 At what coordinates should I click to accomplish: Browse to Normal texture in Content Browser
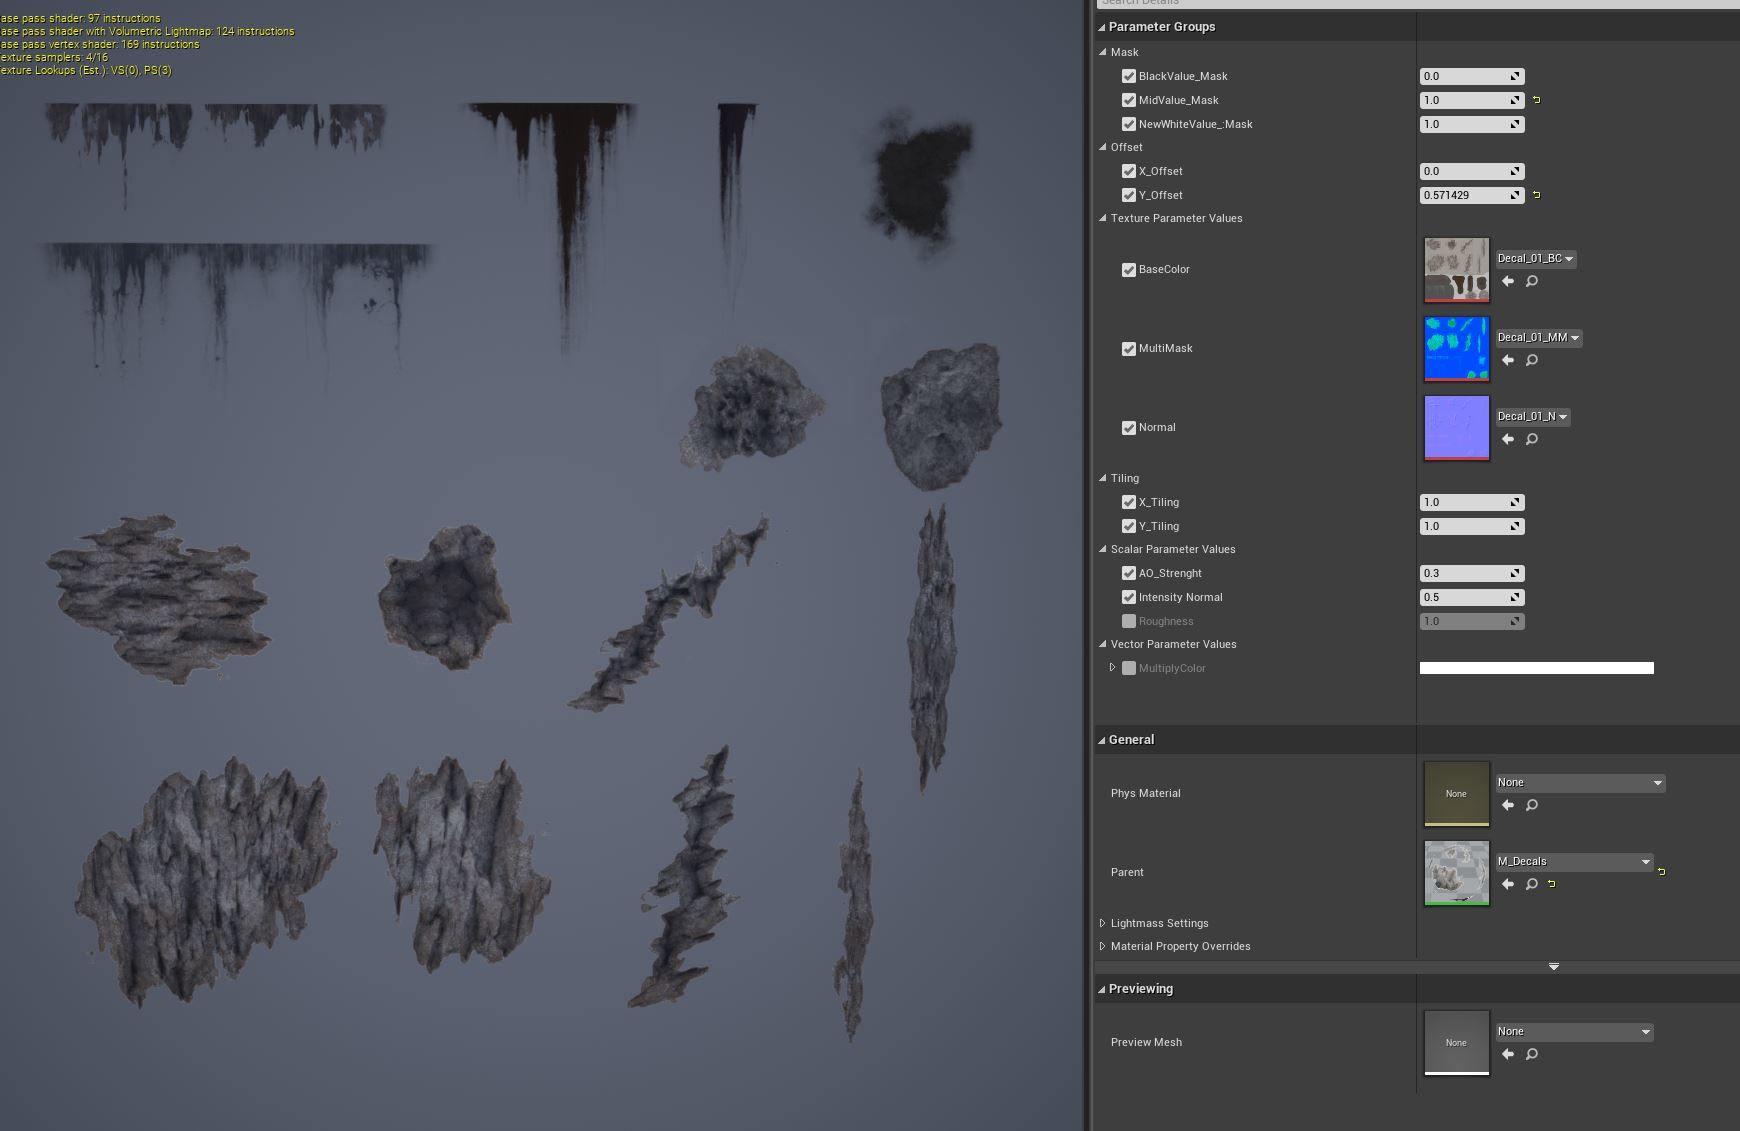[x=1532, y=439]
